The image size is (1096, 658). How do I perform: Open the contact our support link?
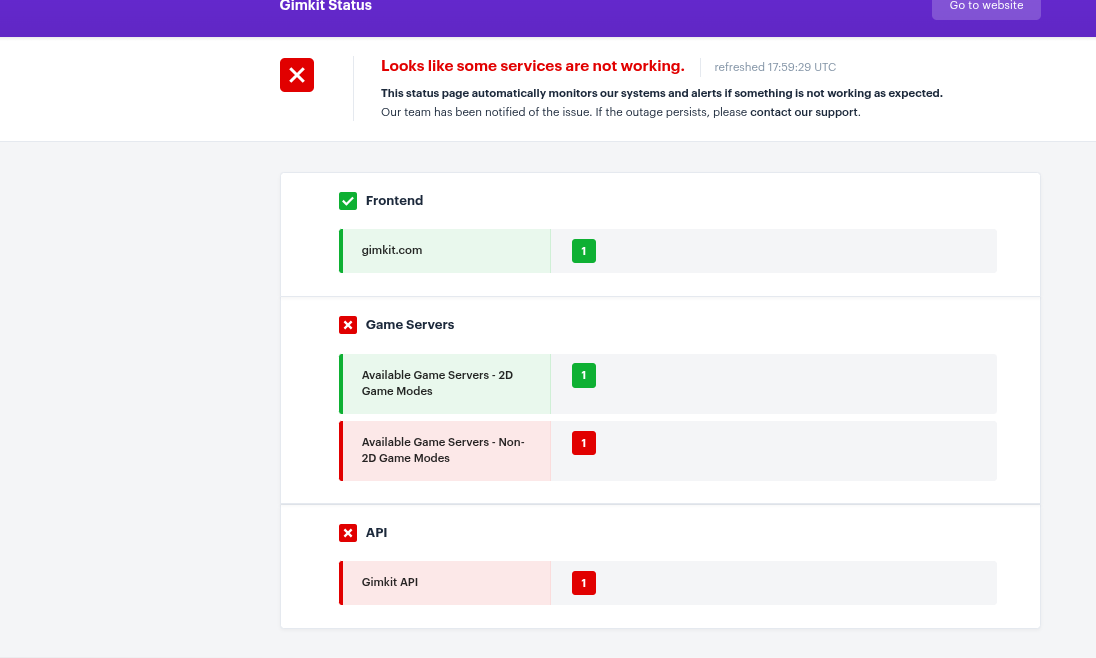pyautogui.click(x=804, y=112)
